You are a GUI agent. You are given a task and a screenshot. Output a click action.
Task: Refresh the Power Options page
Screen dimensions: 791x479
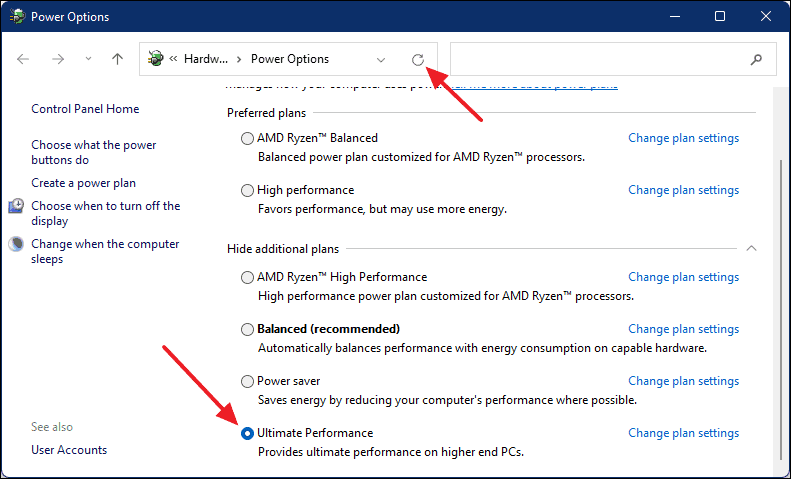[x=418, y=59]
